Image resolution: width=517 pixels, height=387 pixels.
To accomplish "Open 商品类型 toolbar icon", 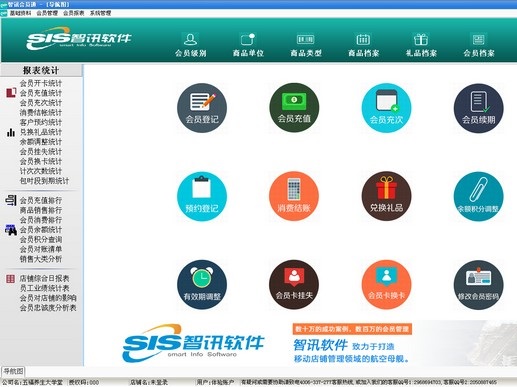I will pyautogui.click(x=306, y=45).
